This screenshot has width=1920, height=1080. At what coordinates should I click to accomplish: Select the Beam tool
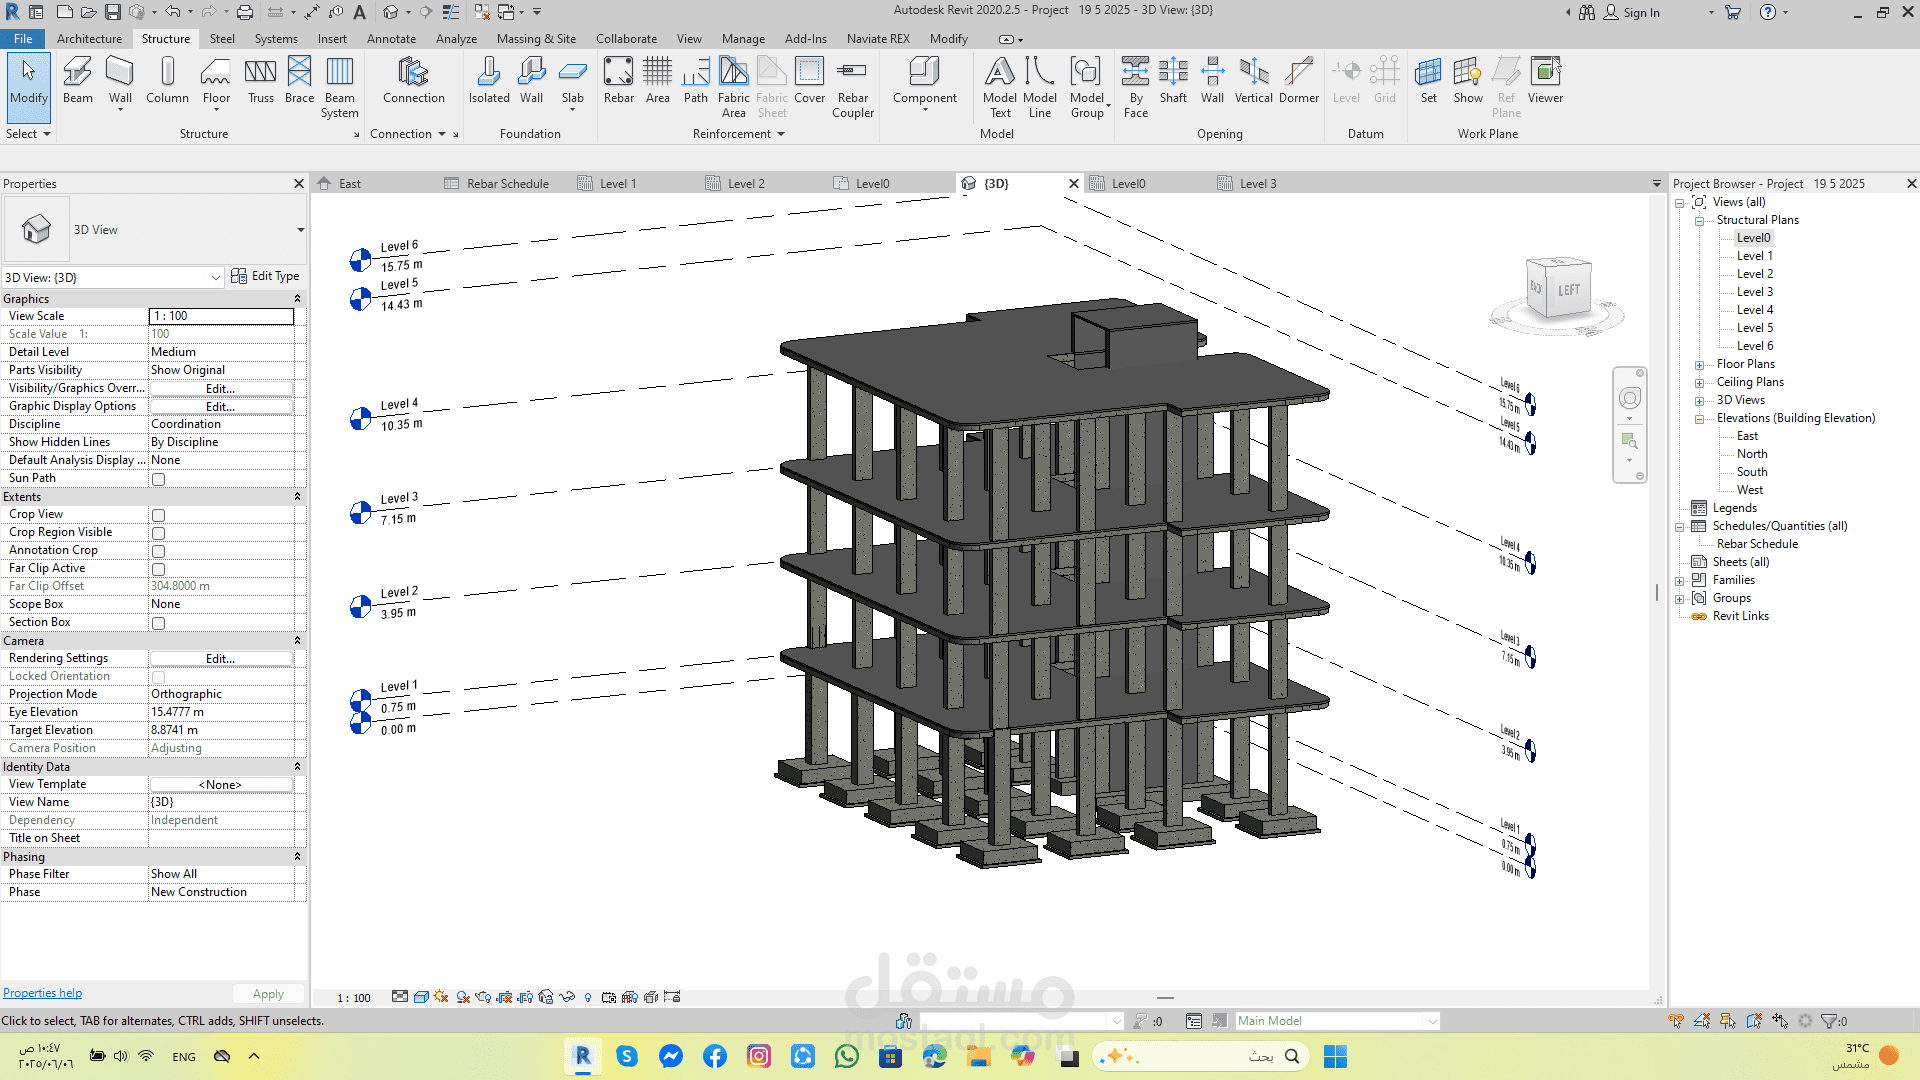[x=77, y=80]
